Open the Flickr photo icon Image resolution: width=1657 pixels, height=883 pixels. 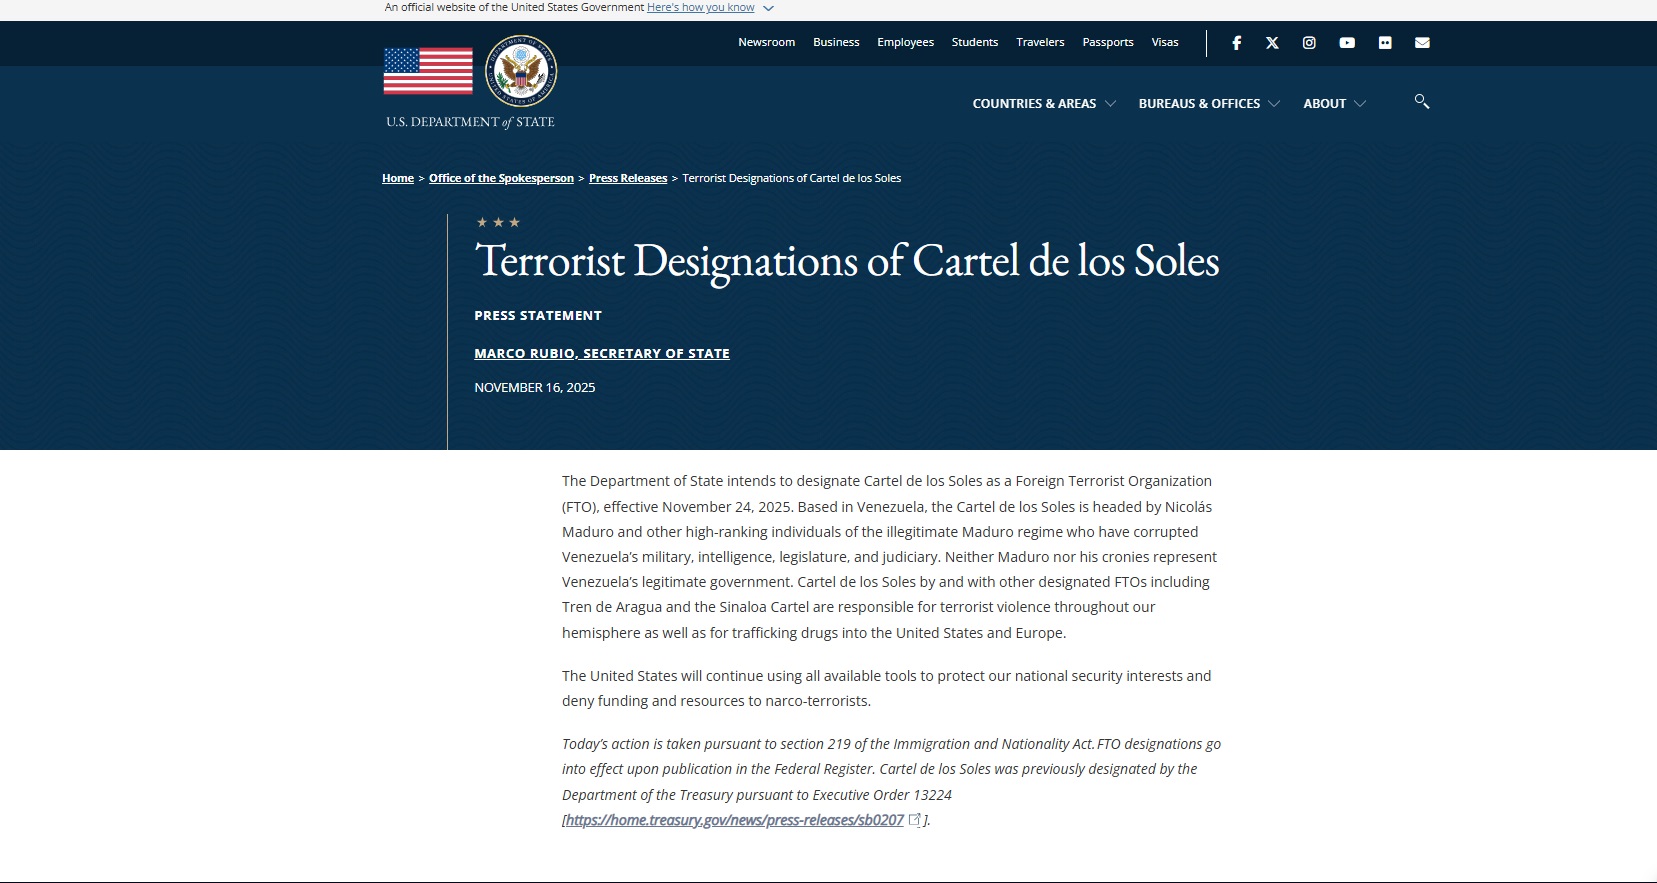(x=1385, y=43)
